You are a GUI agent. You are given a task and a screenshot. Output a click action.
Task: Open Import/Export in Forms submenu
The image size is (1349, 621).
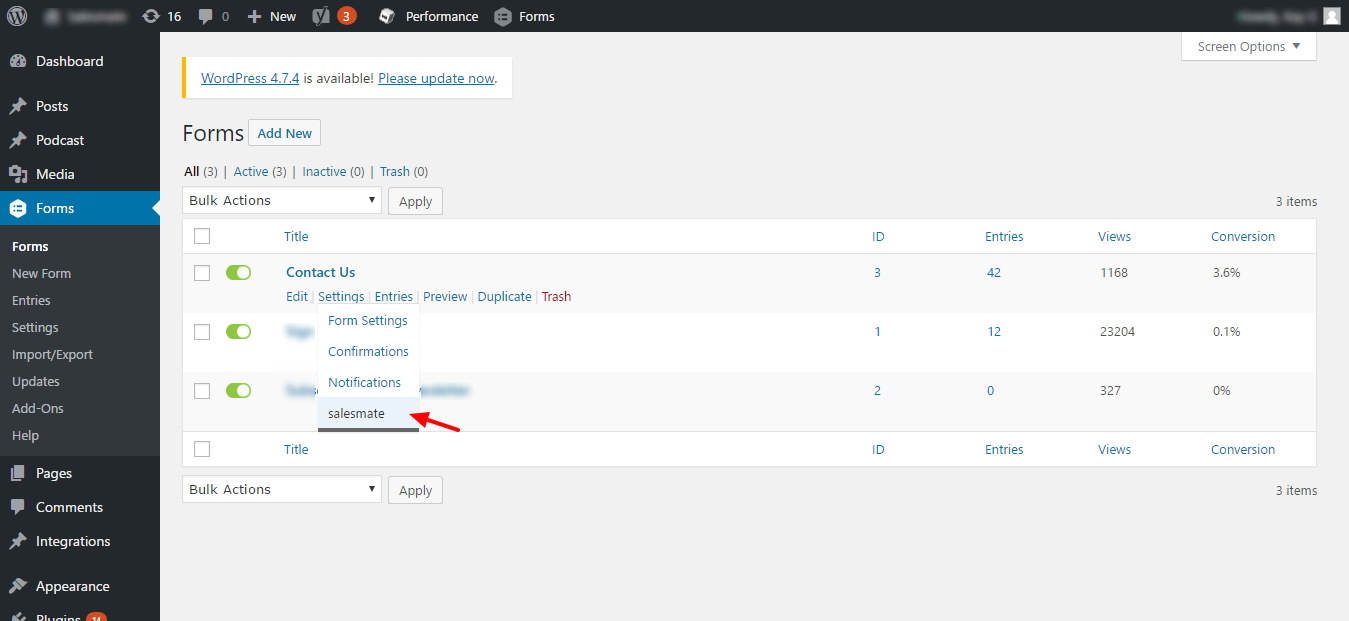(x=52, y=354)
